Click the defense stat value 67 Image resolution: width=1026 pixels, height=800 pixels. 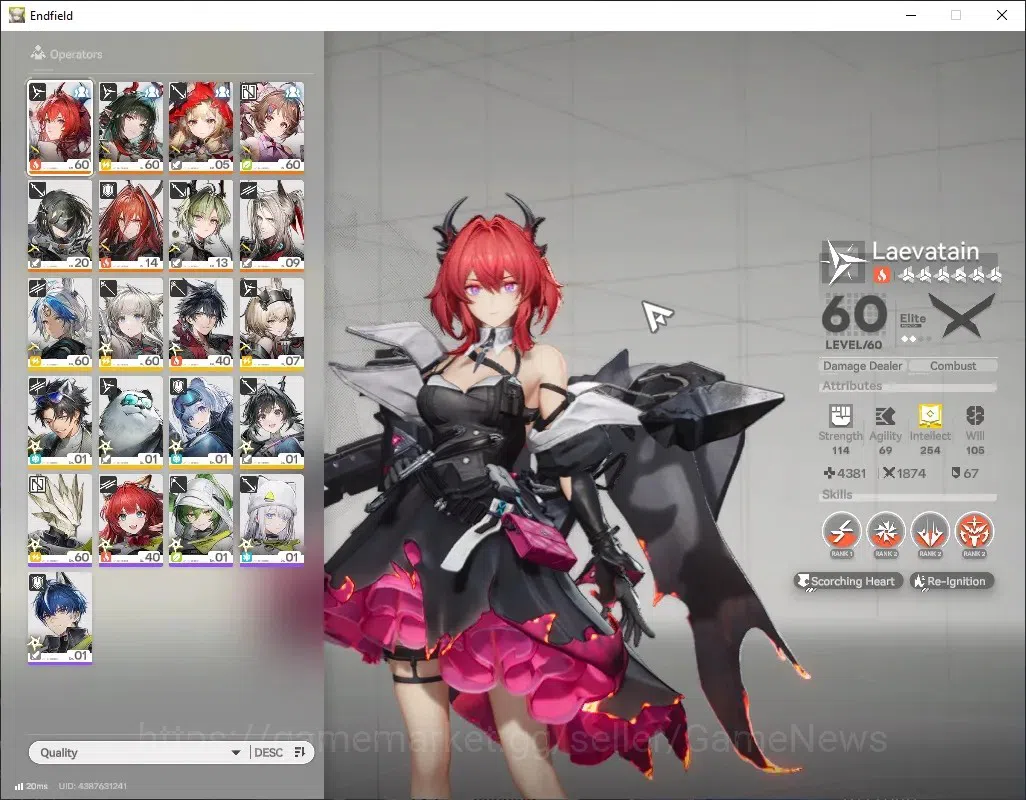click(971, 473)
